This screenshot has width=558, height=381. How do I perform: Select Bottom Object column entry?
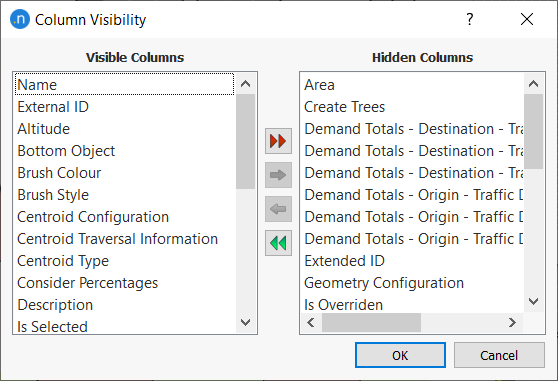tap(125, 151)
